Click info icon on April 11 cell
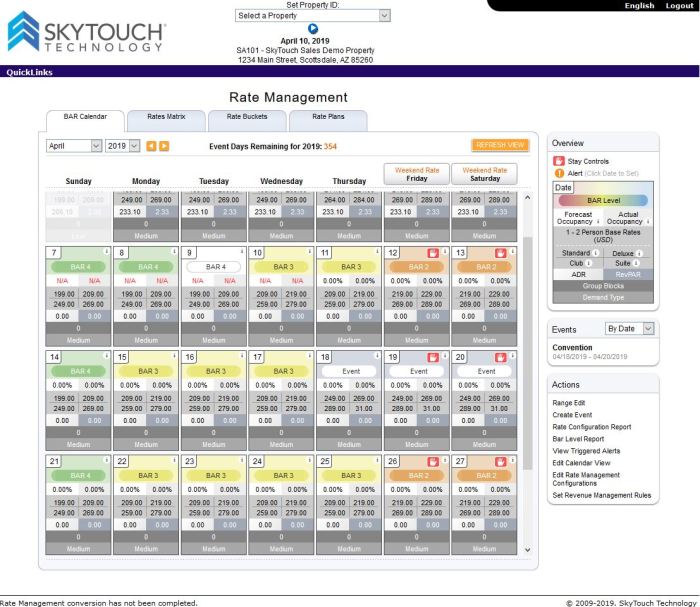This screenshot has height=607, width=700. [x=378, y=251]
